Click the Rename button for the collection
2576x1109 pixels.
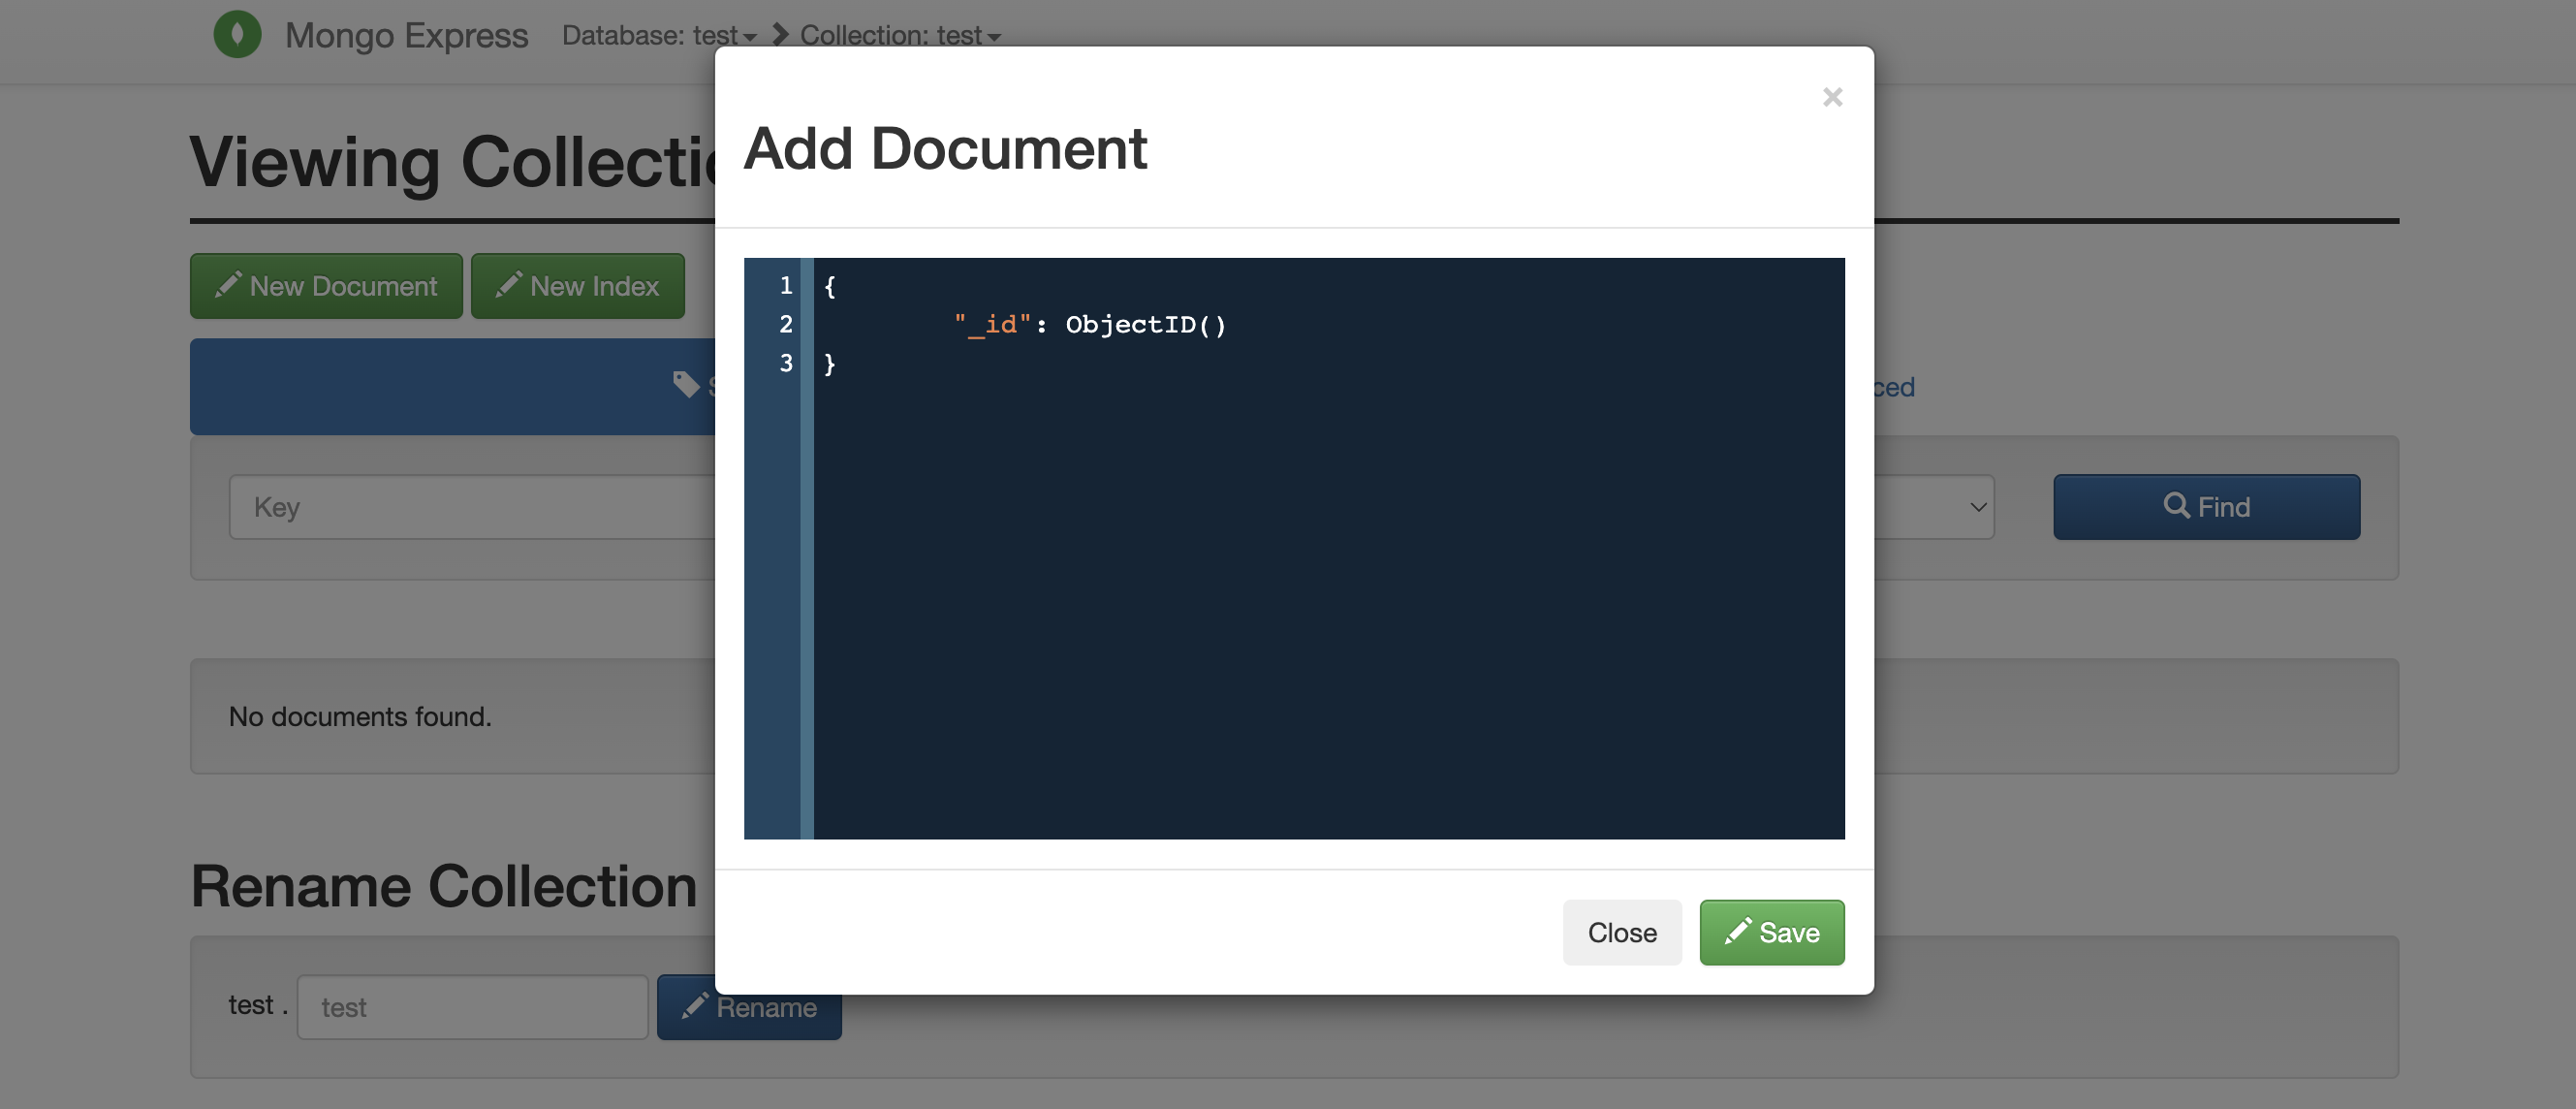coord(749,1007)
